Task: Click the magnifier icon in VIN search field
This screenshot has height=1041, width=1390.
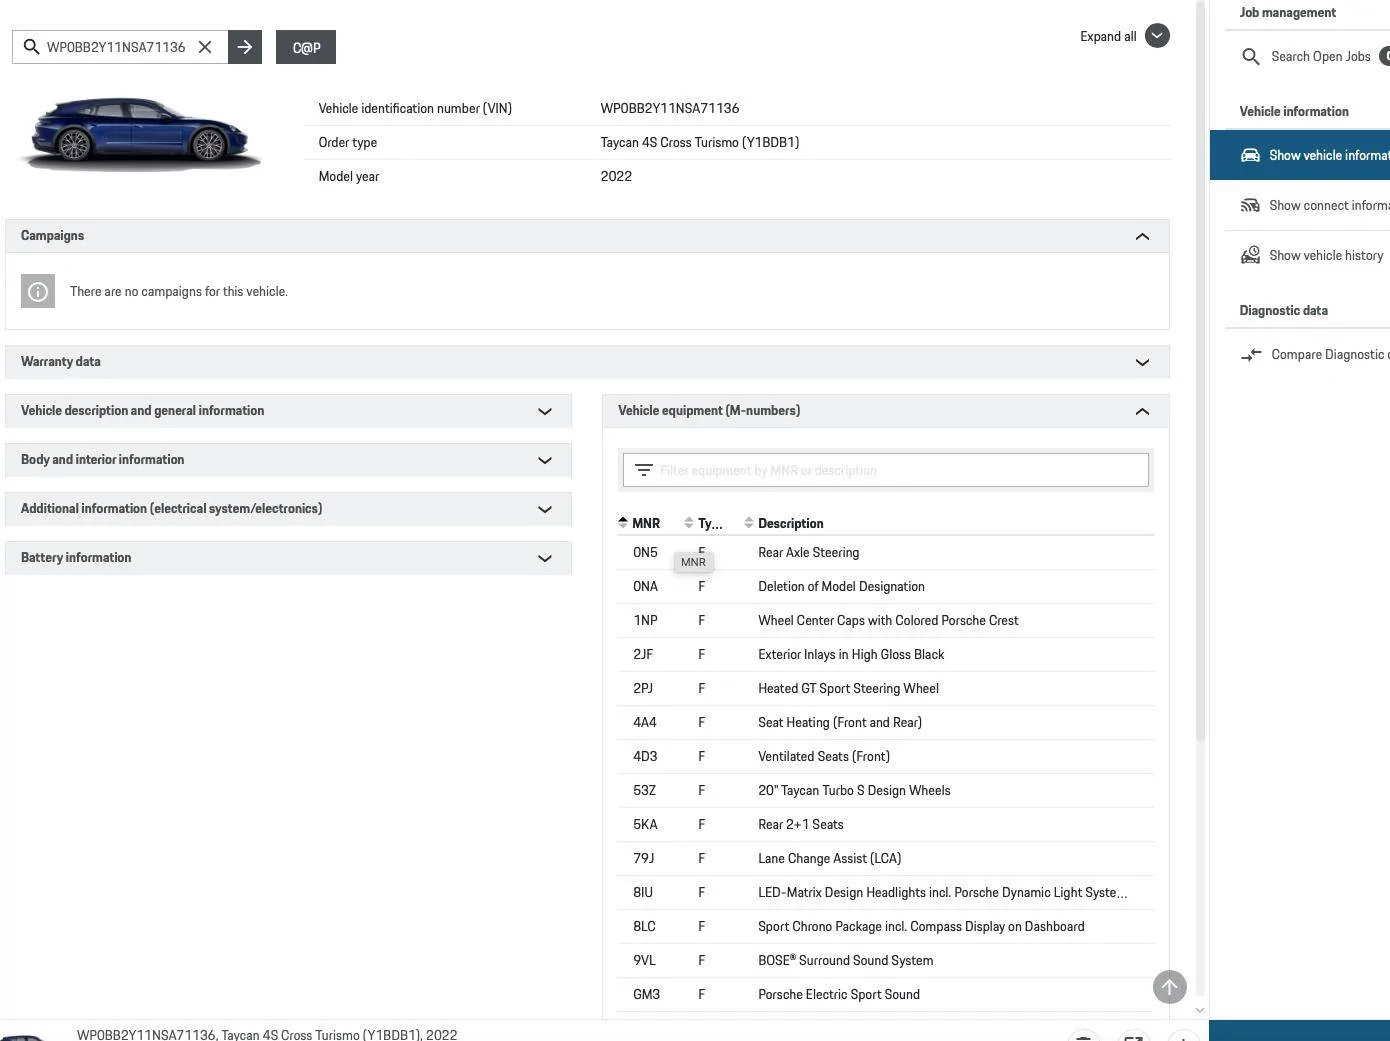Action: pyautogui.click(x=31, y=47)
